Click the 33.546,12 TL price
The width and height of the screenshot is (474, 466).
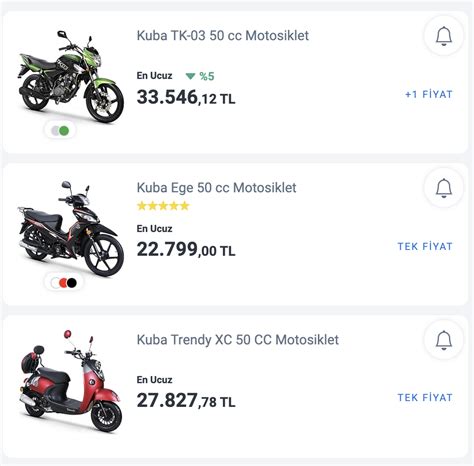click(186, 97)
